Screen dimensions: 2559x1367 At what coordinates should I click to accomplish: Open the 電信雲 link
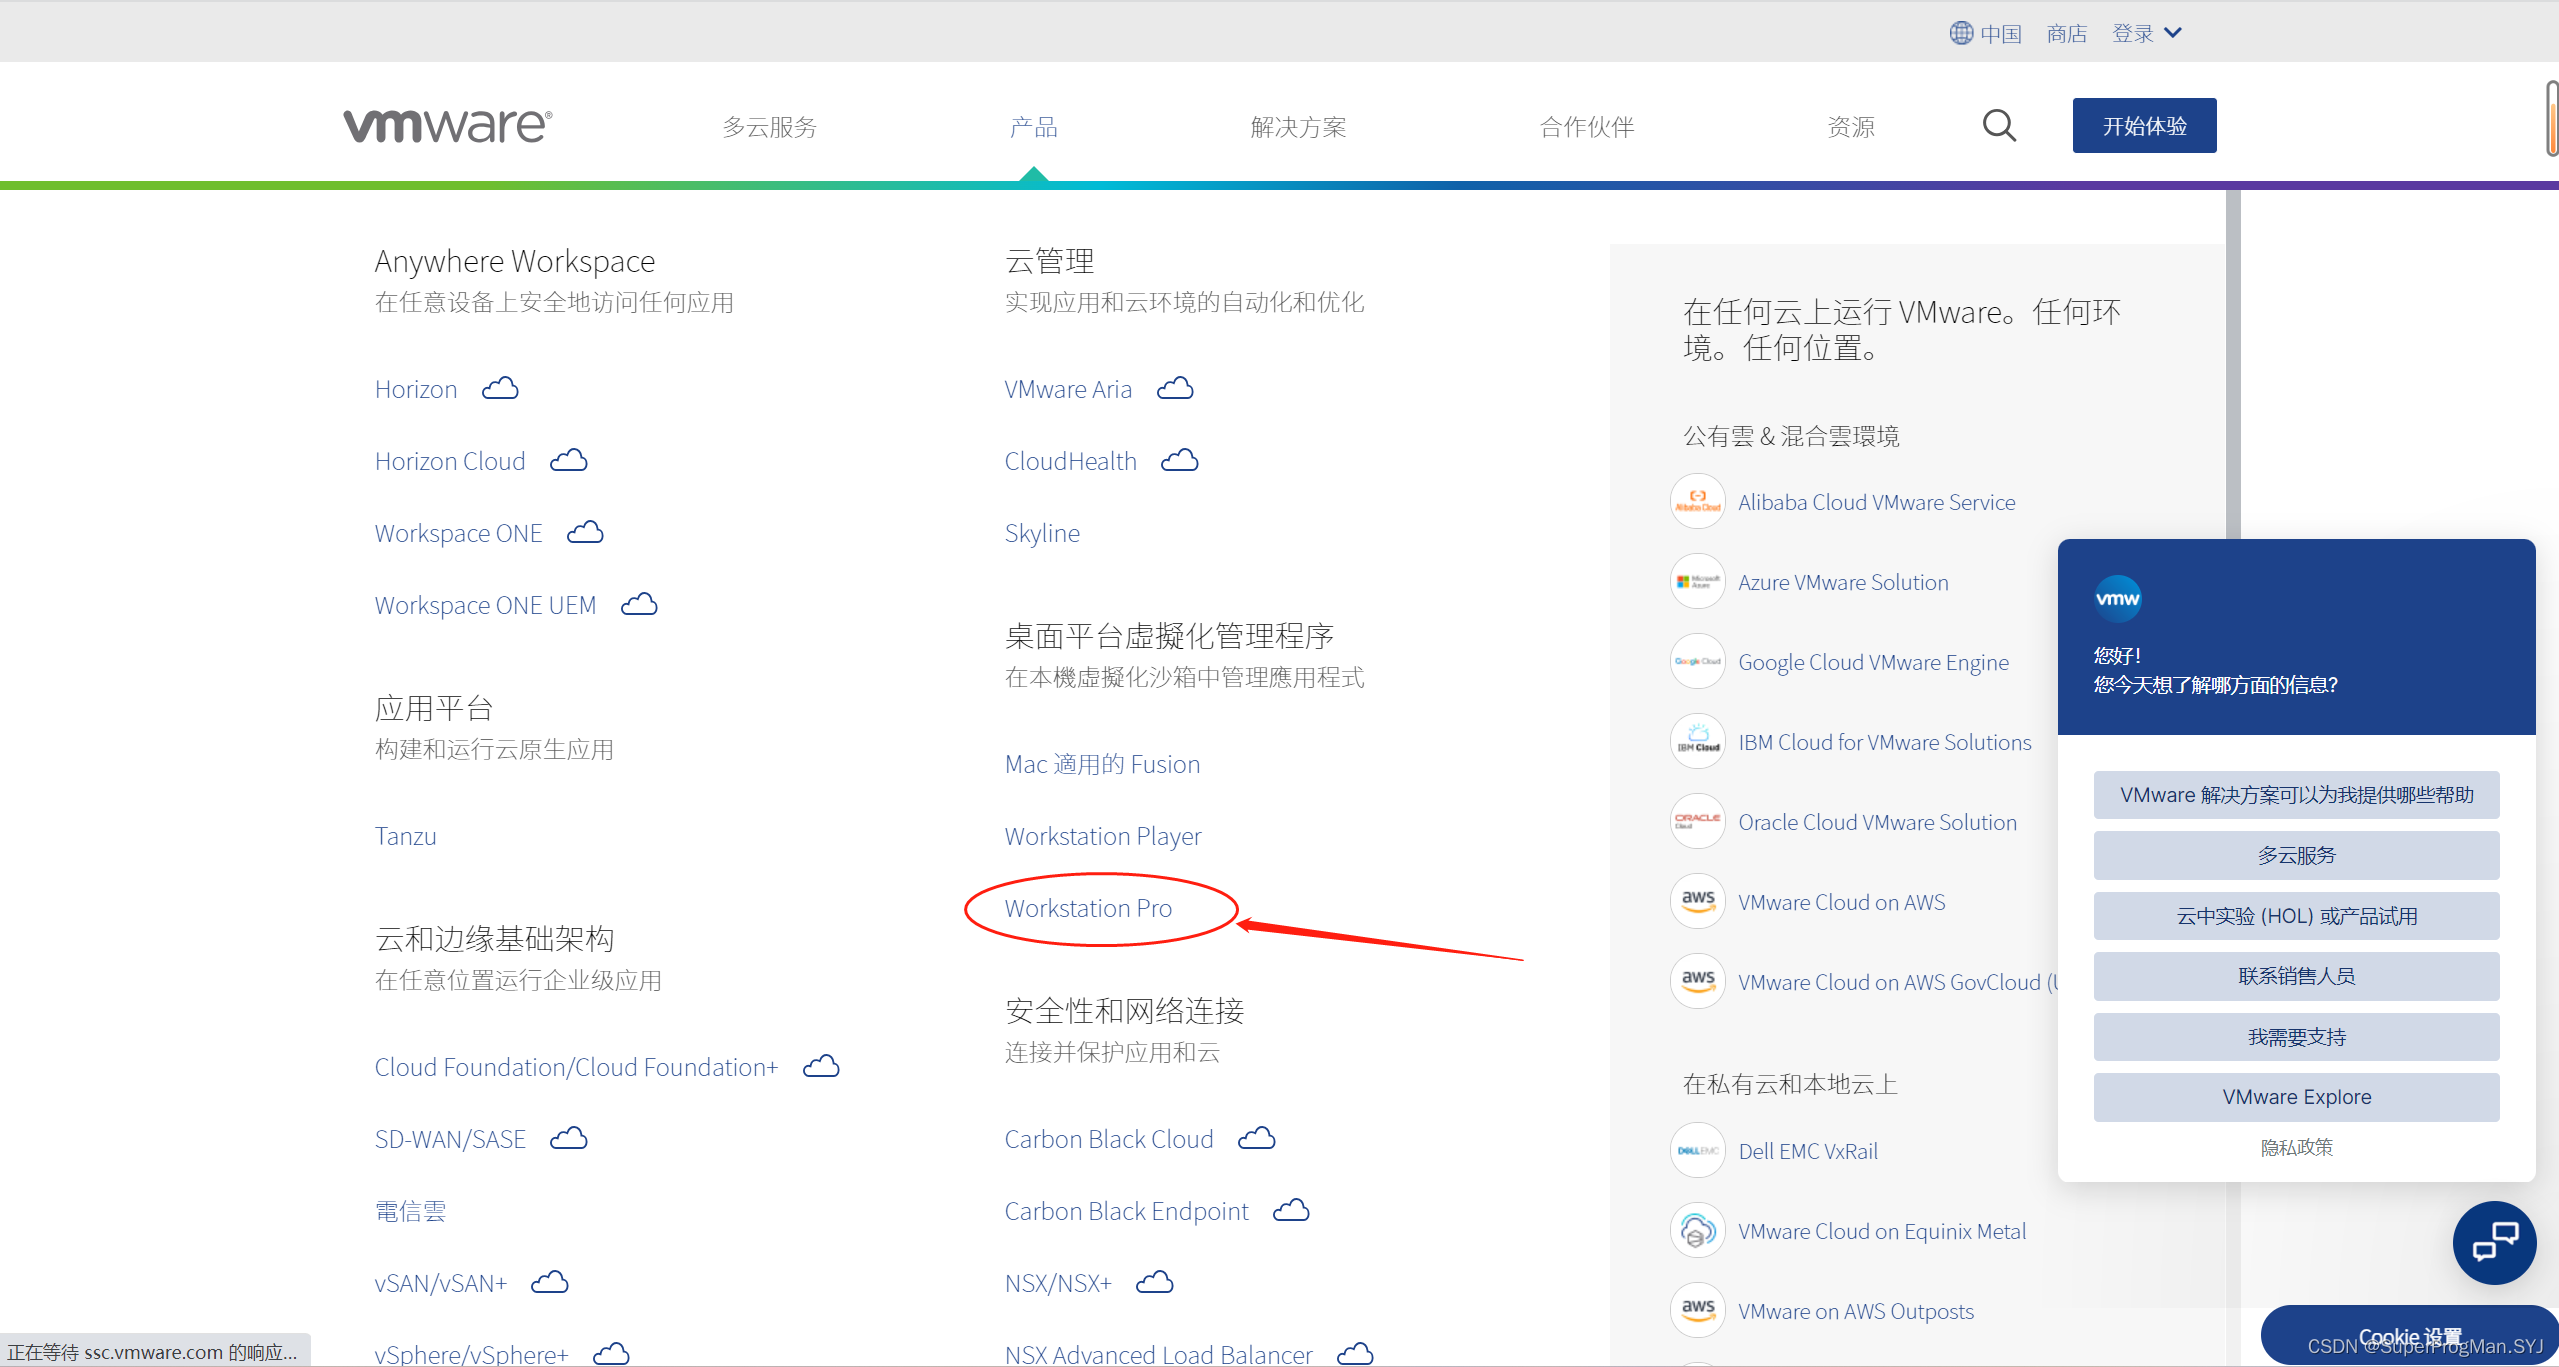pyautogui.click(x=410, y=1211)
